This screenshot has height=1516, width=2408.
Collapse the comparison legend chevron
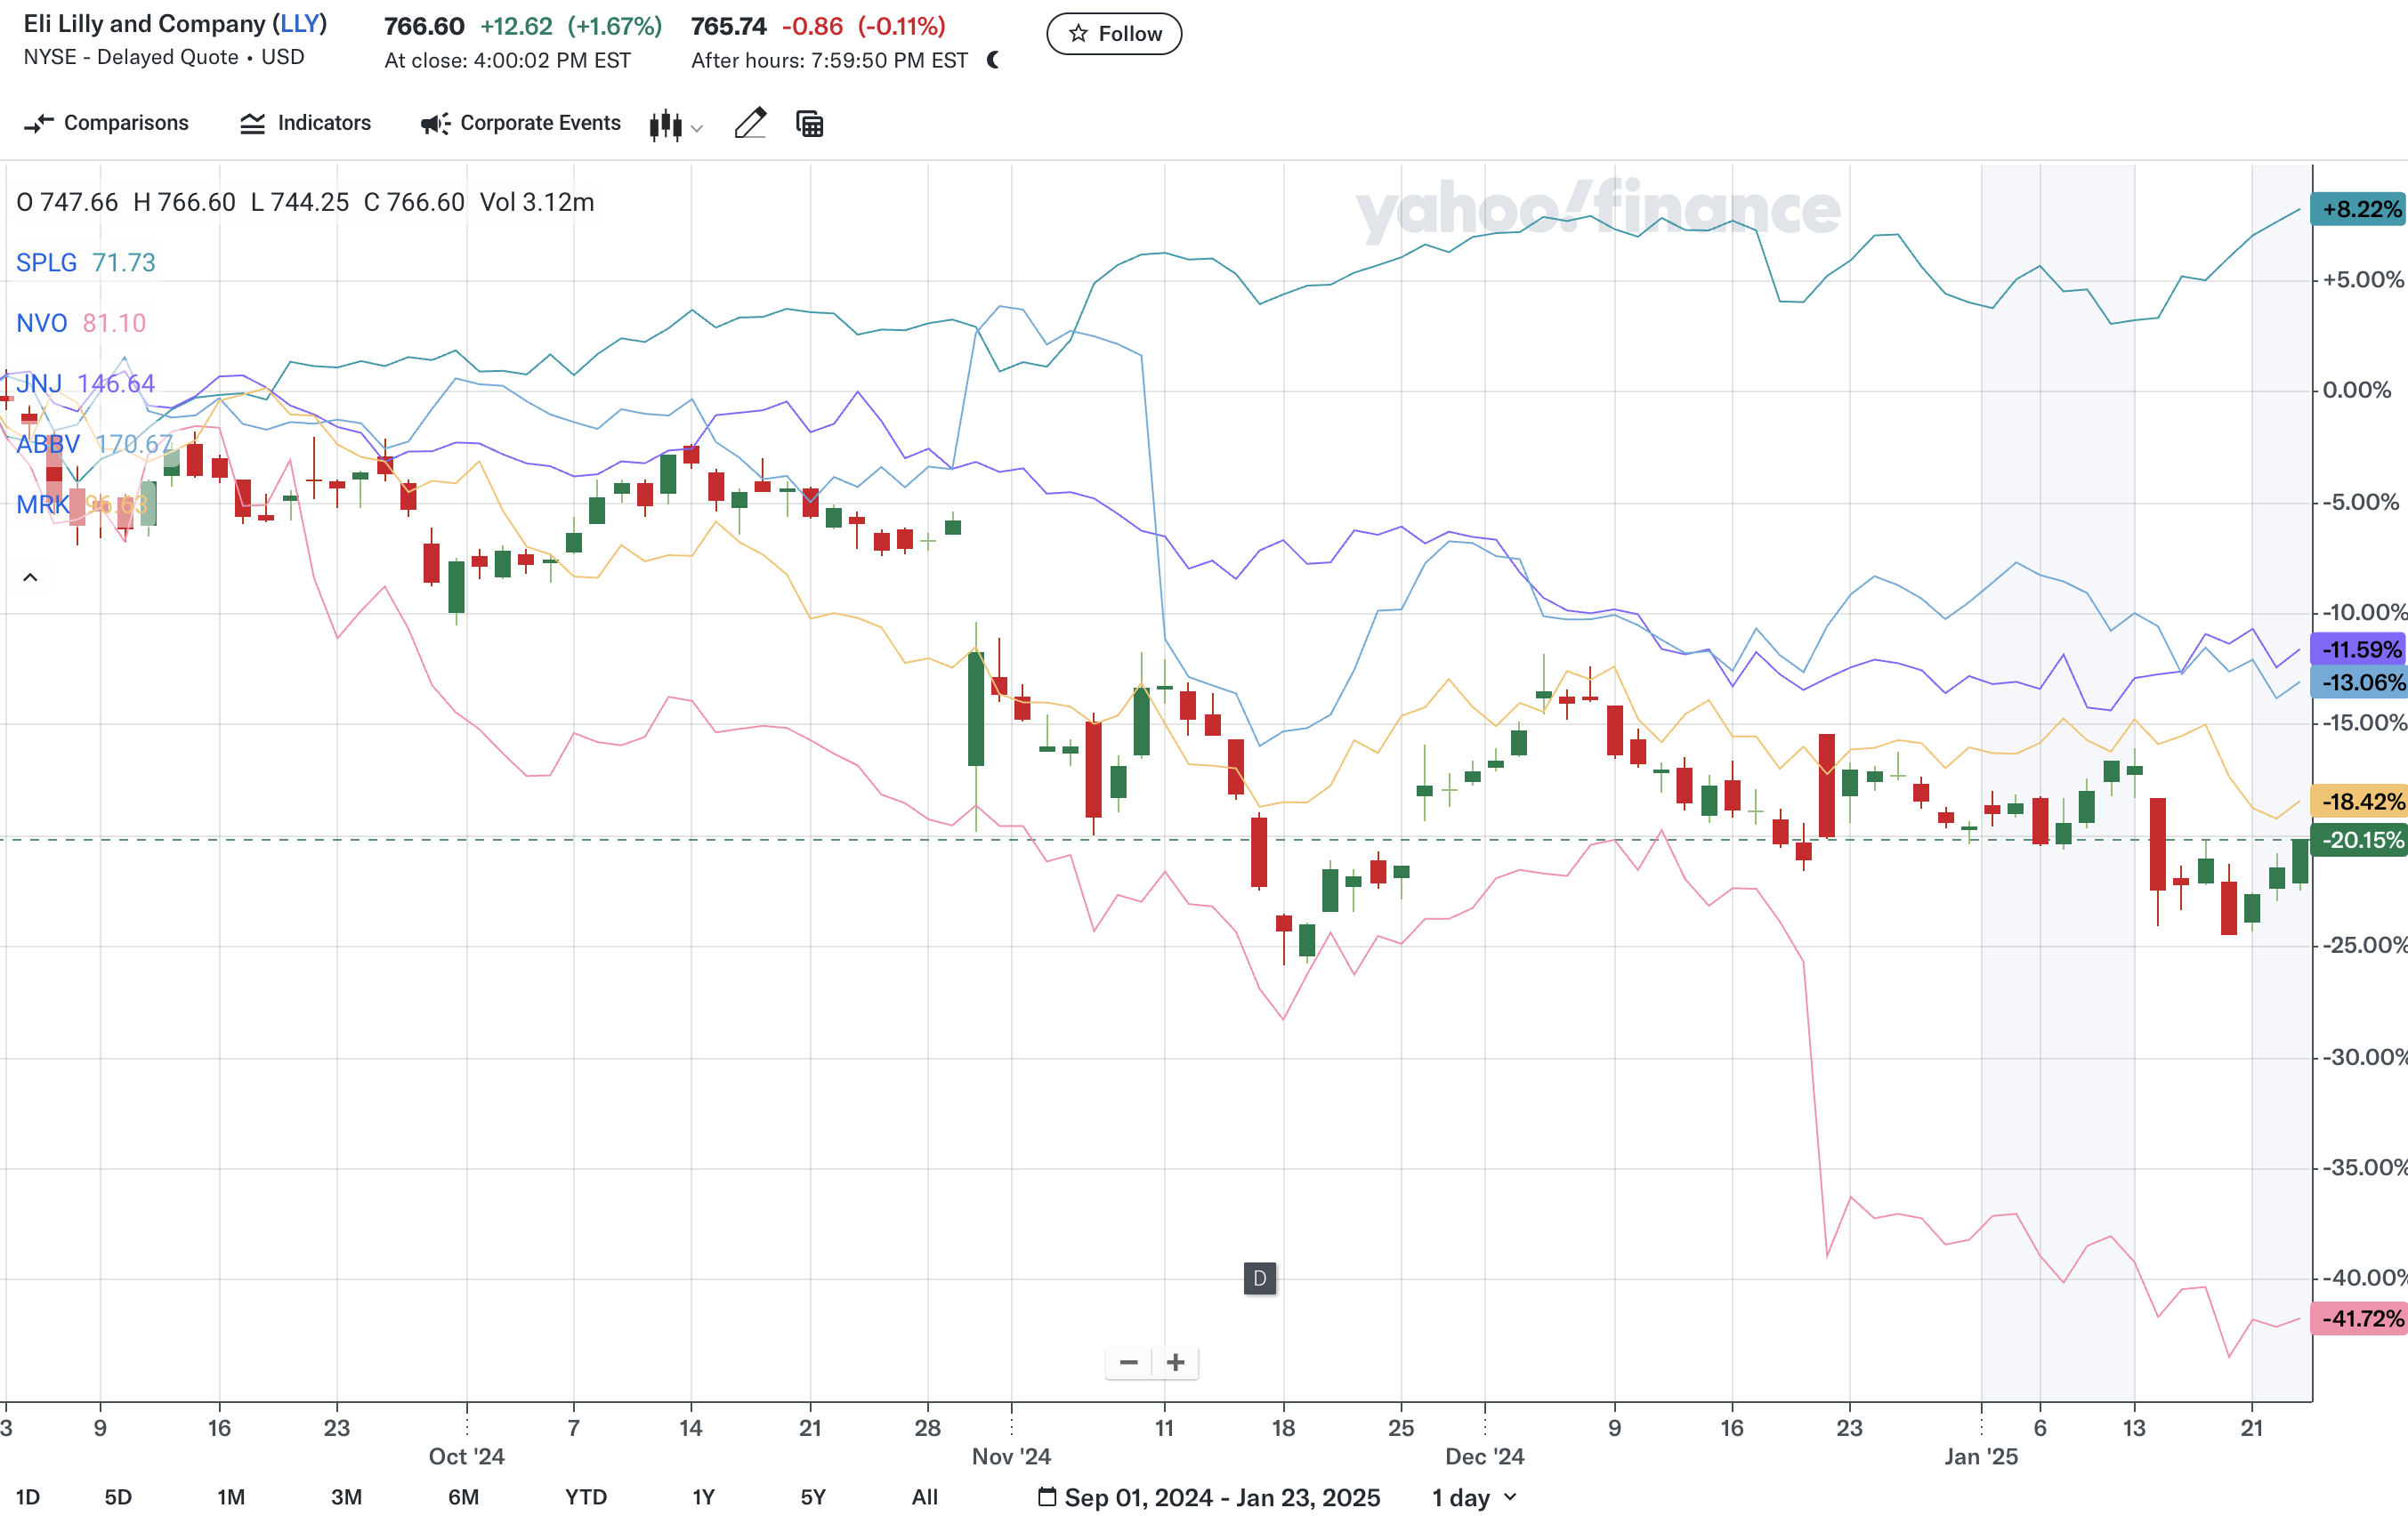pyautogui.click(x=30, y=577)
